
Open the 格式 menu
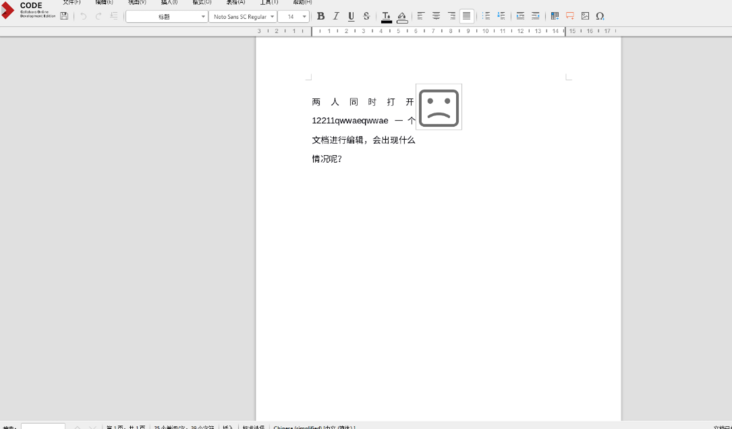tap(202, 2)
